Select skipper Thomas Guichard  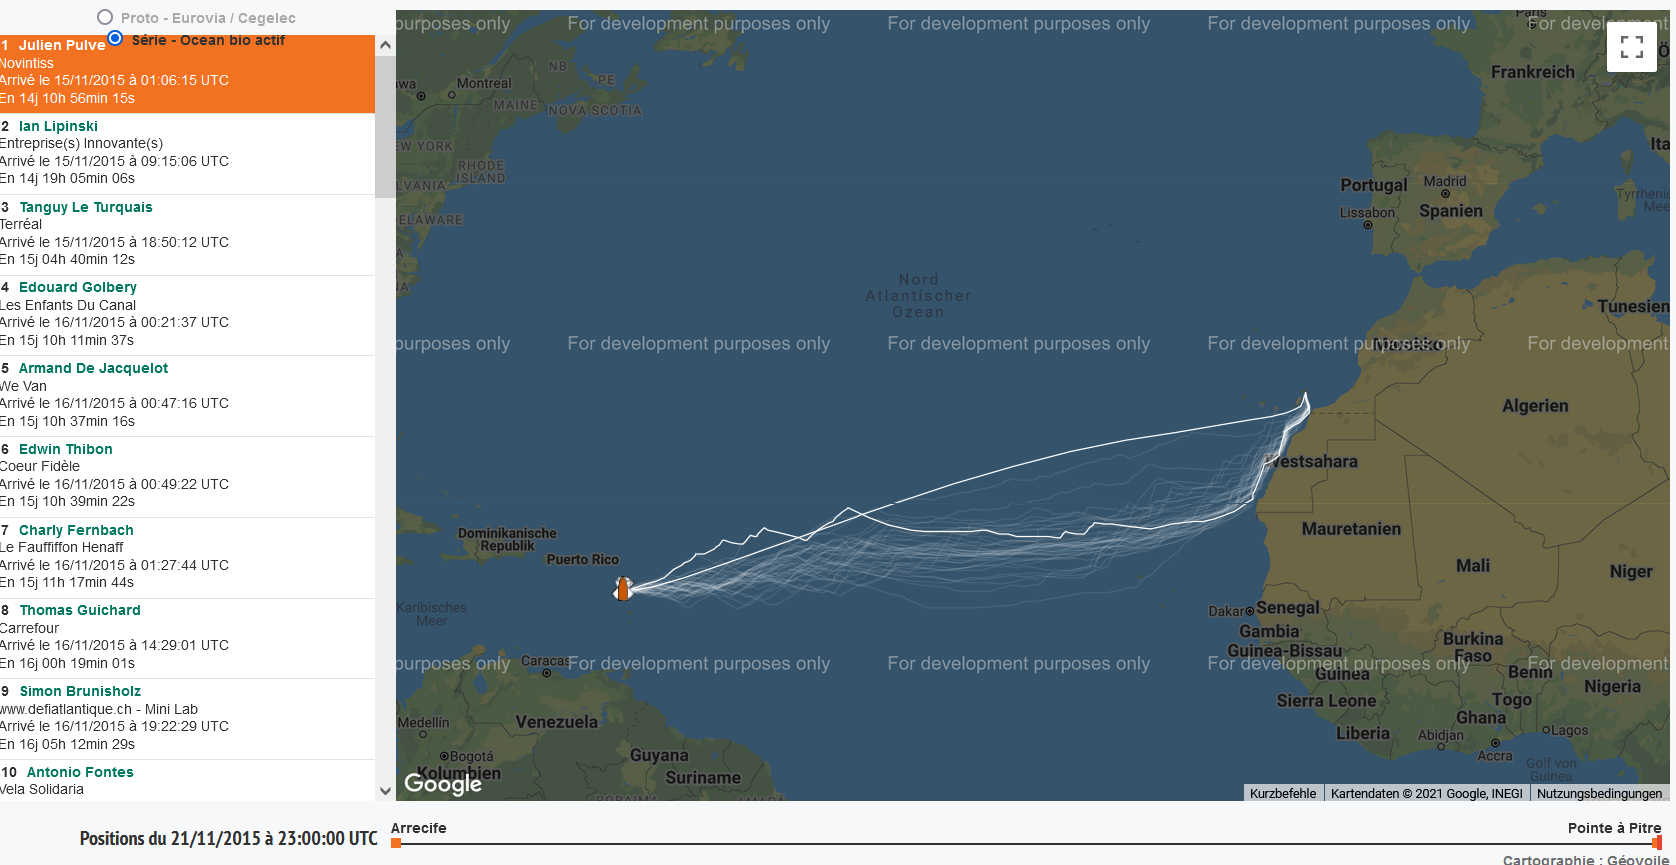(x=80, y=610)
